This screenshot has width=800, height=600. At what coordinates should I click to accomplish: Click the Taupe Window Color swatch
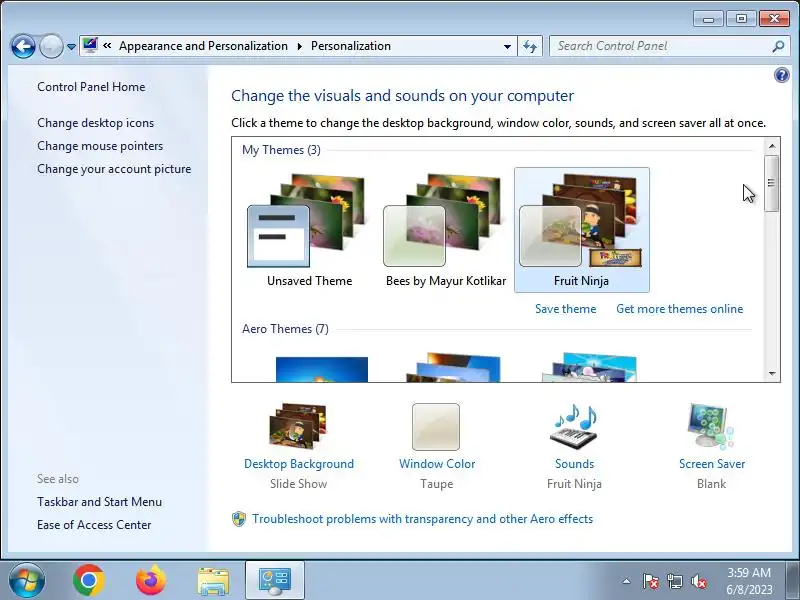click(436, 427)
